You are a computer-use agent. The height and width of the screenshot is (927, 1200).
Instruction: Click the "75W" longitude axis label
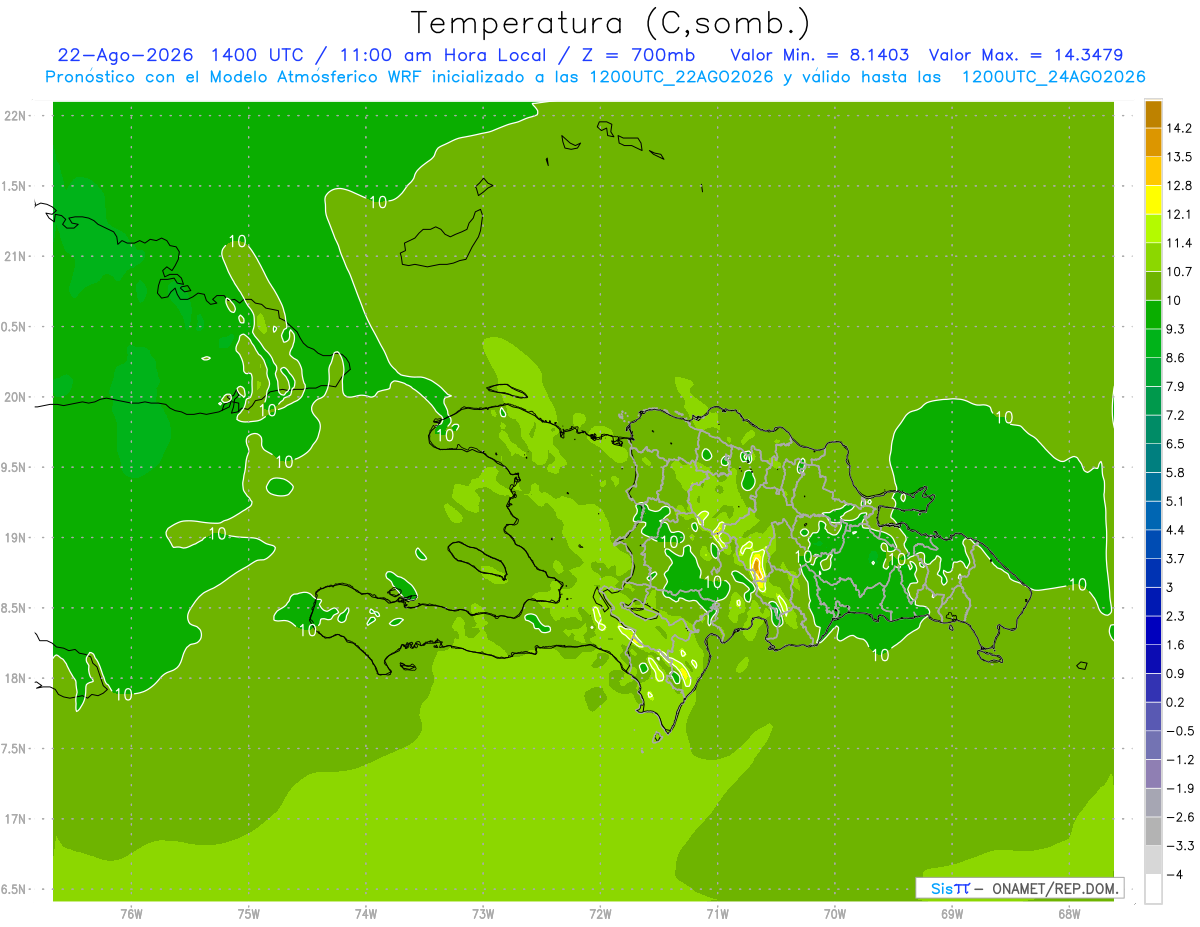click(249, 912)
